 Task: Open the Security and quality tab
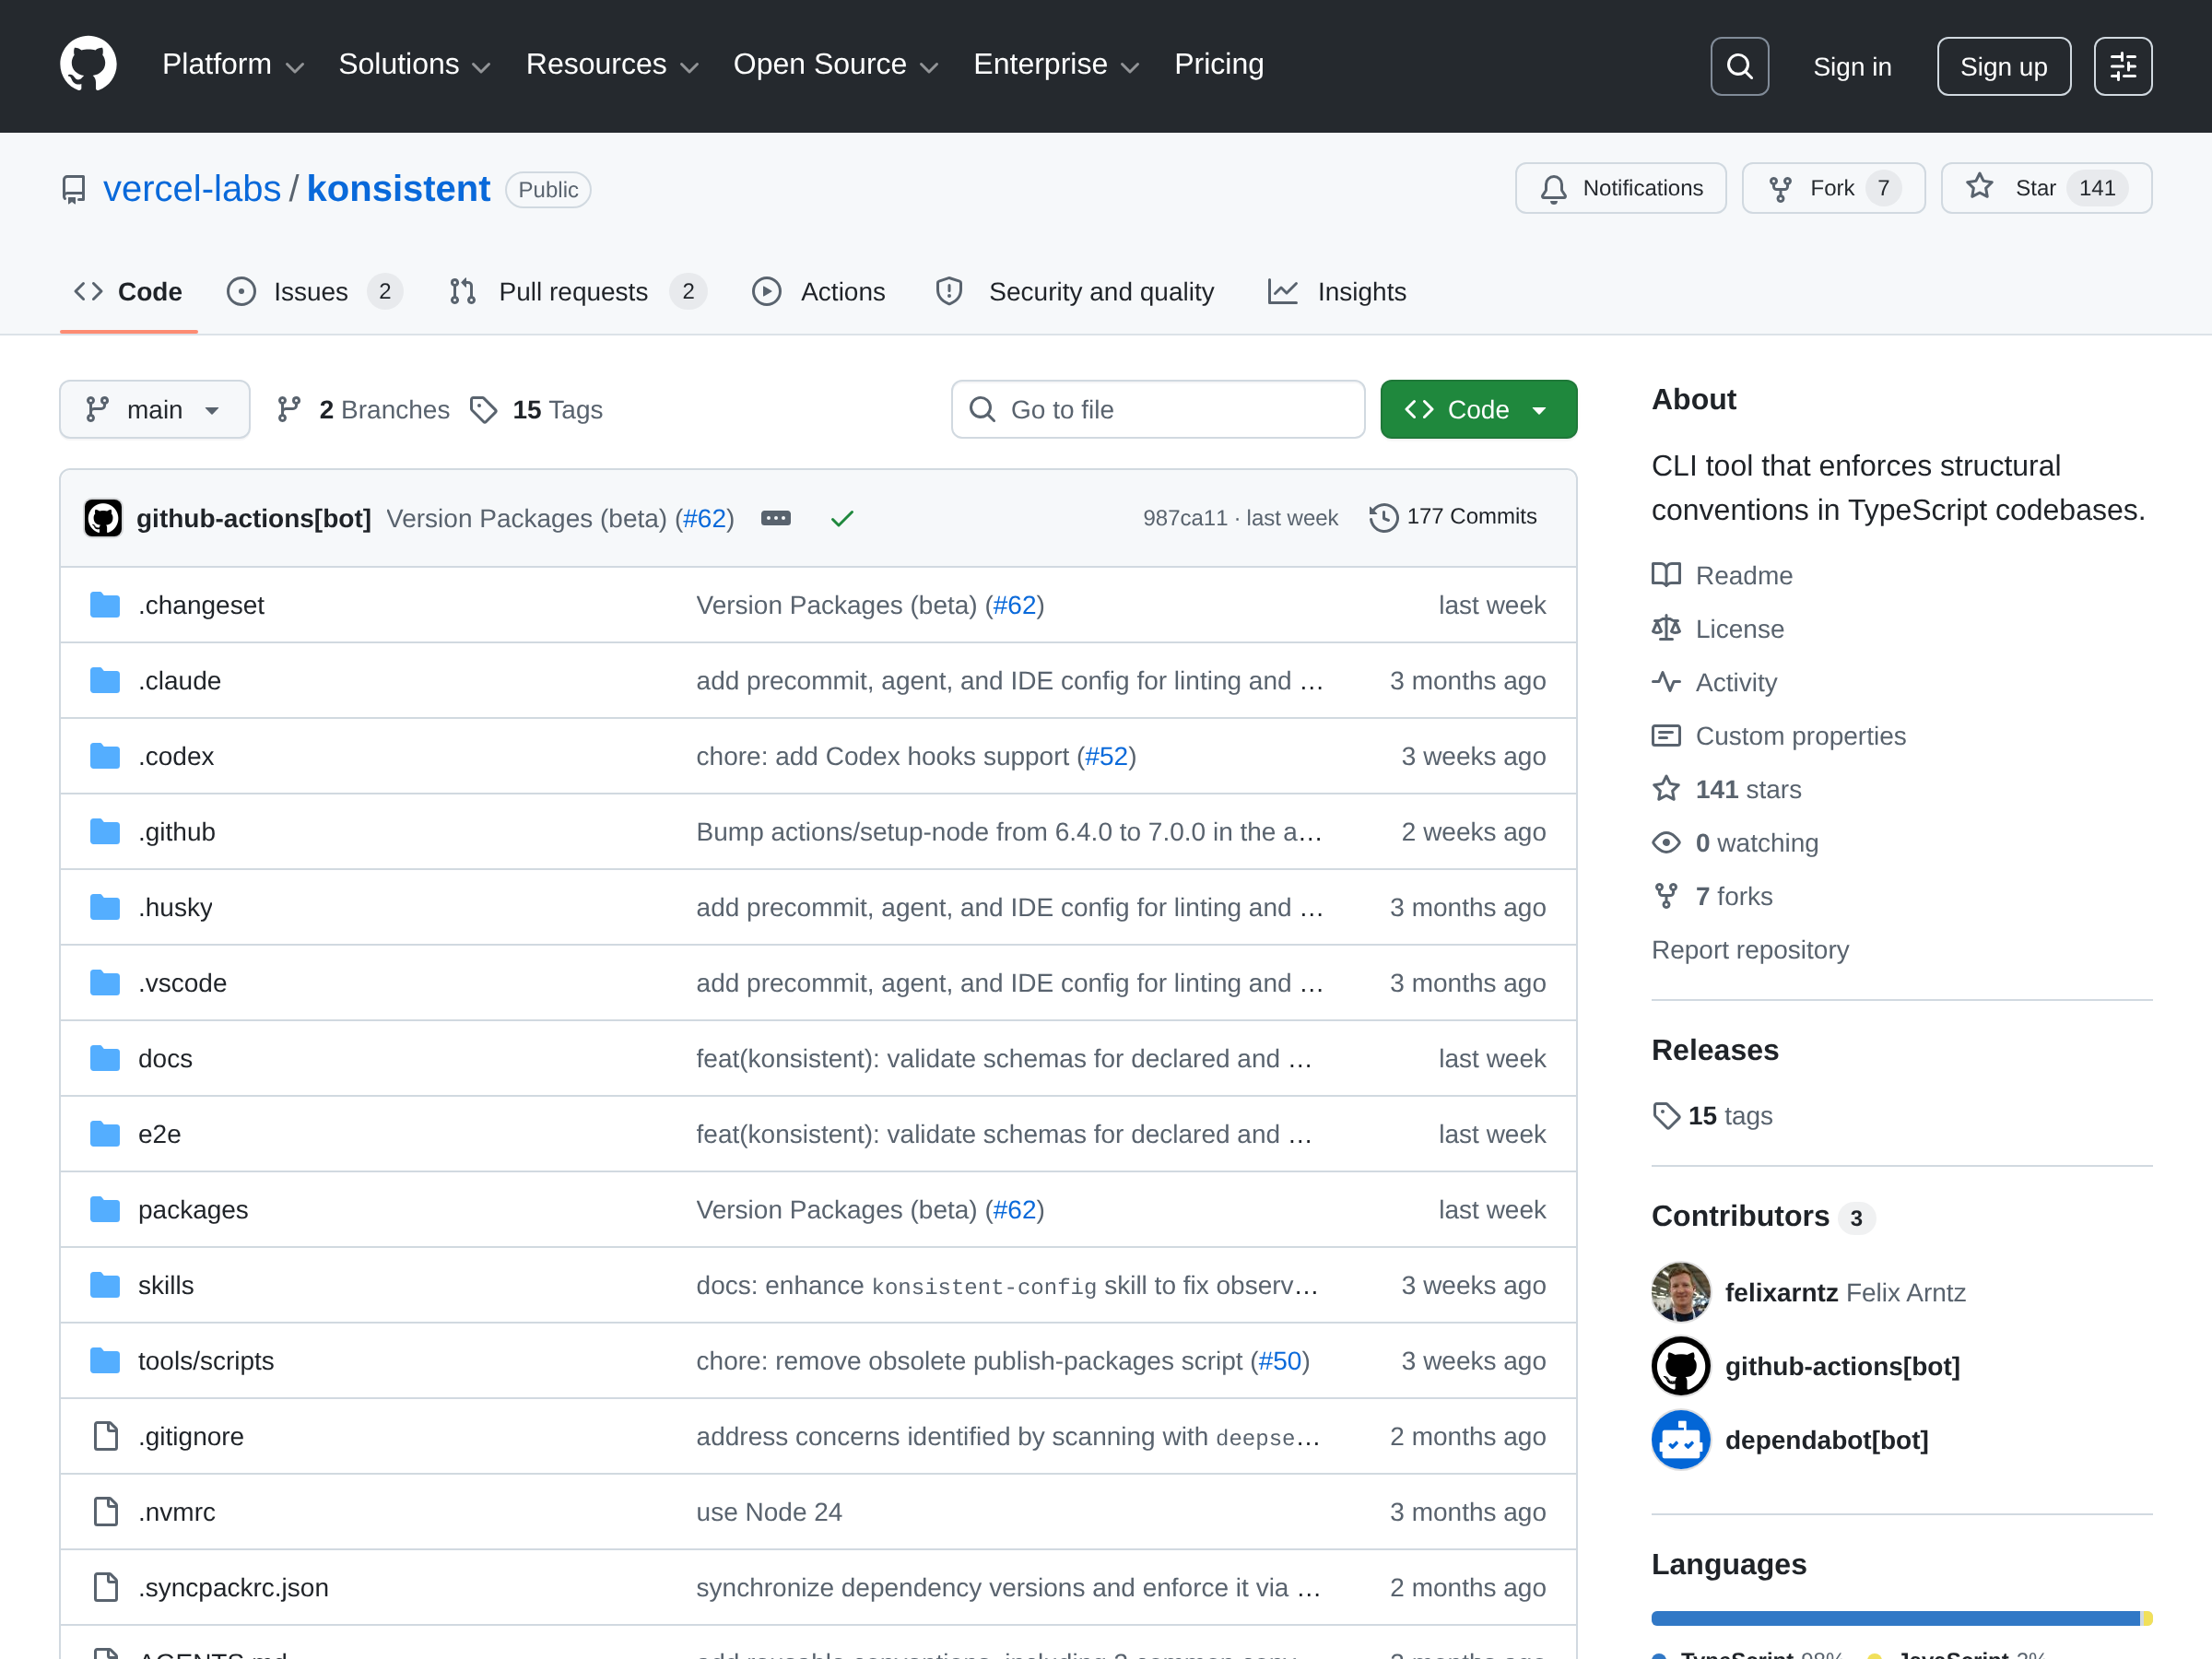click(1075, 292)
